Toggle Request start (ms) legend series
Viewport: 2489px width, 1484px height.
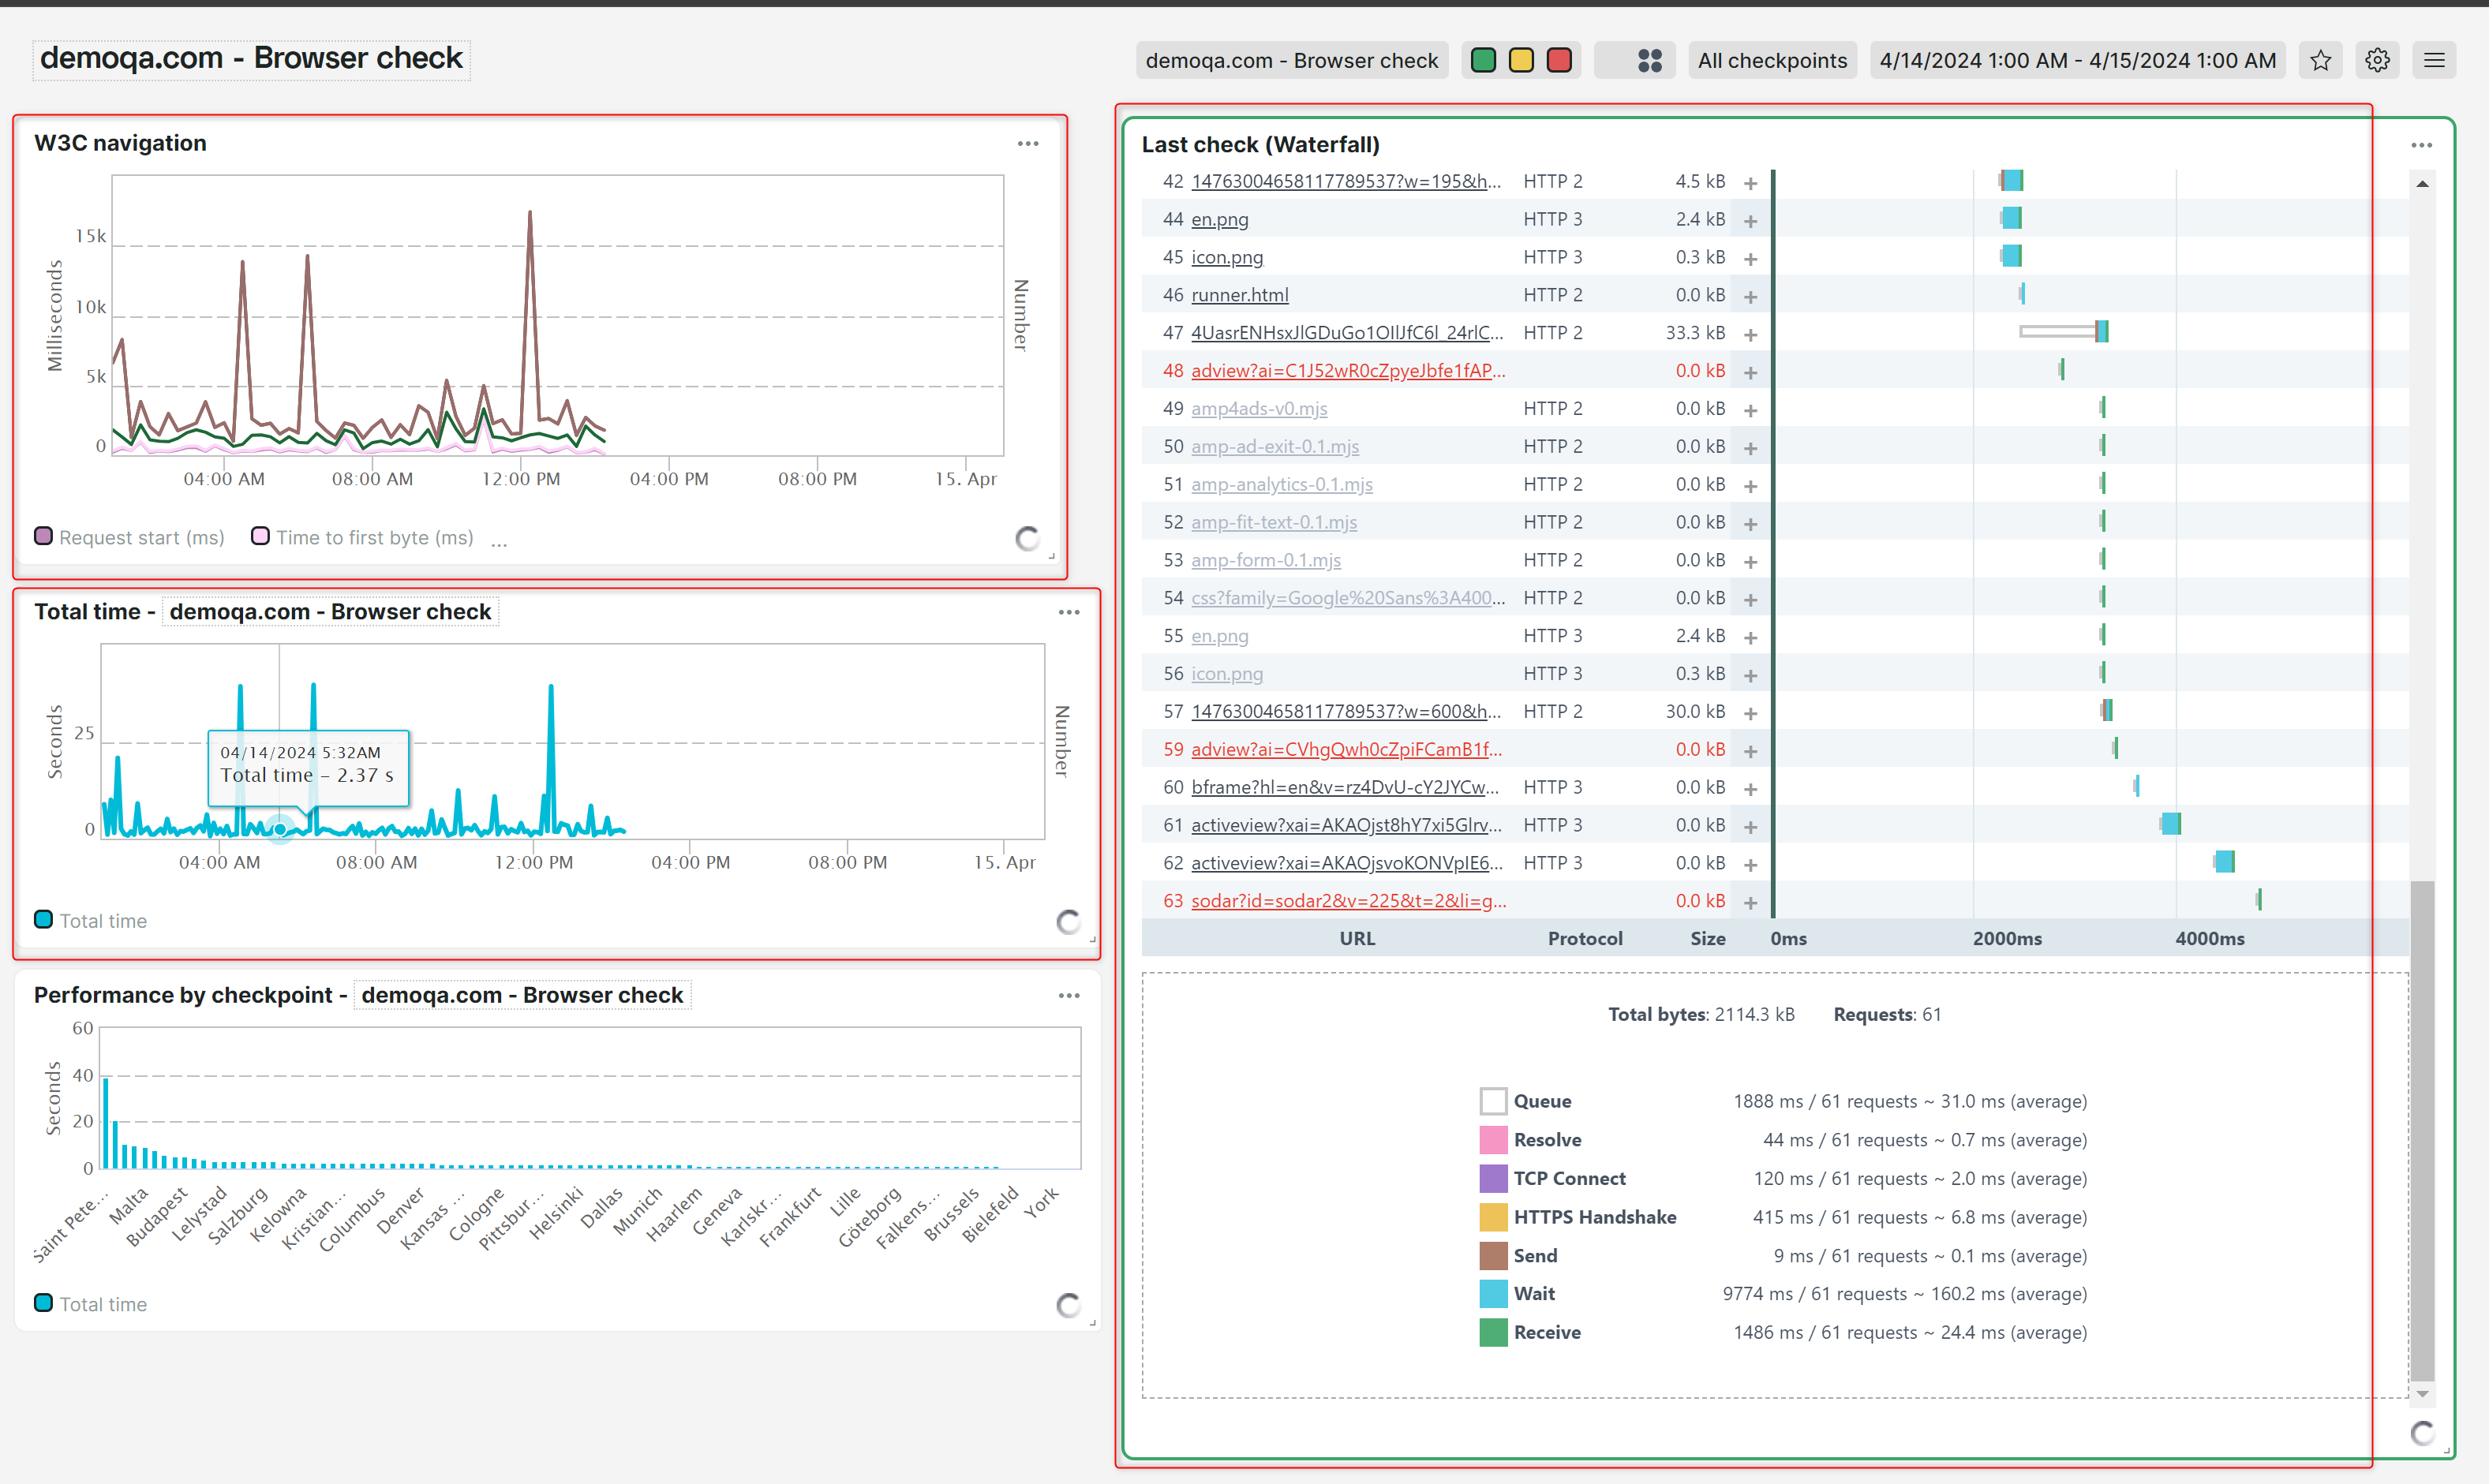click(130, 537)
